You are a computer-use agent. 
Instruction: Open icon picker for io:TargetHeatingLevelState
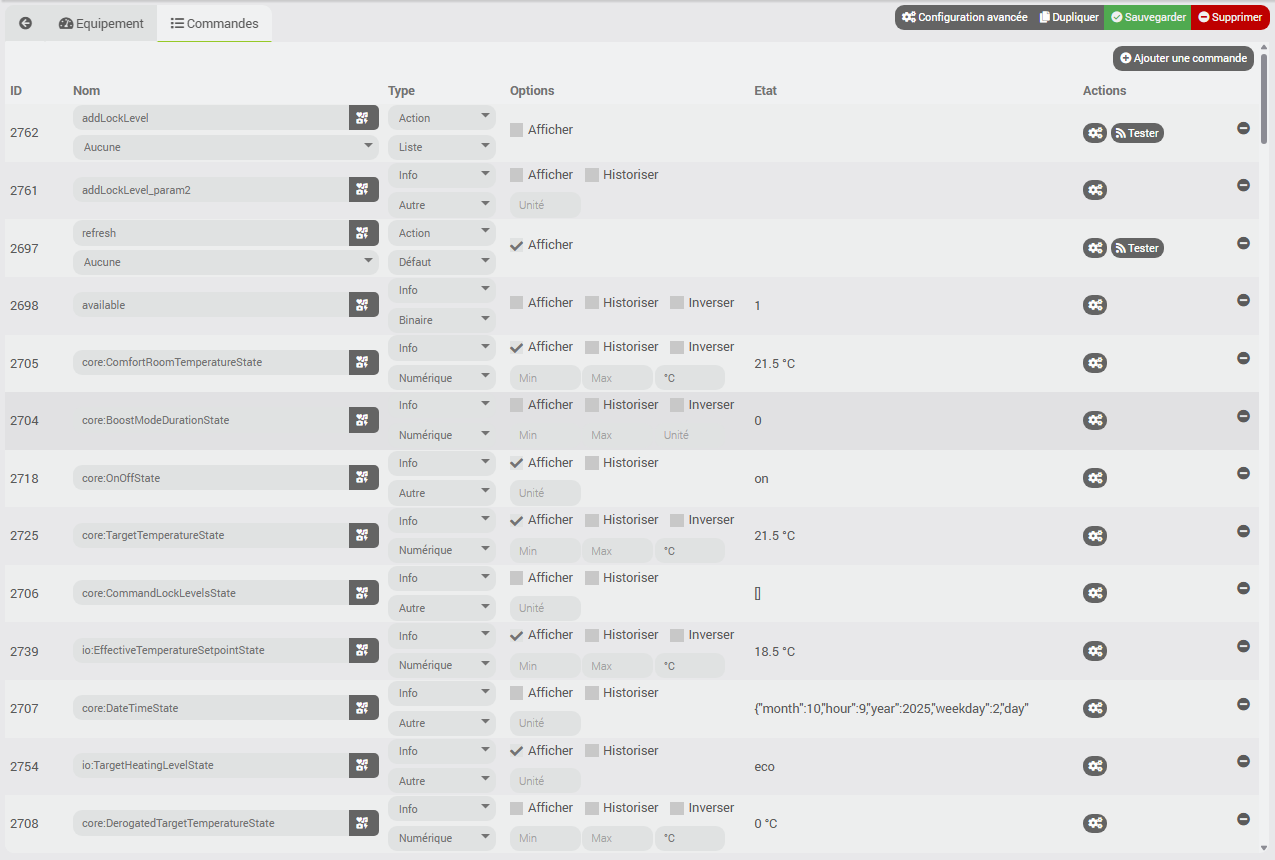click(364, 765)
